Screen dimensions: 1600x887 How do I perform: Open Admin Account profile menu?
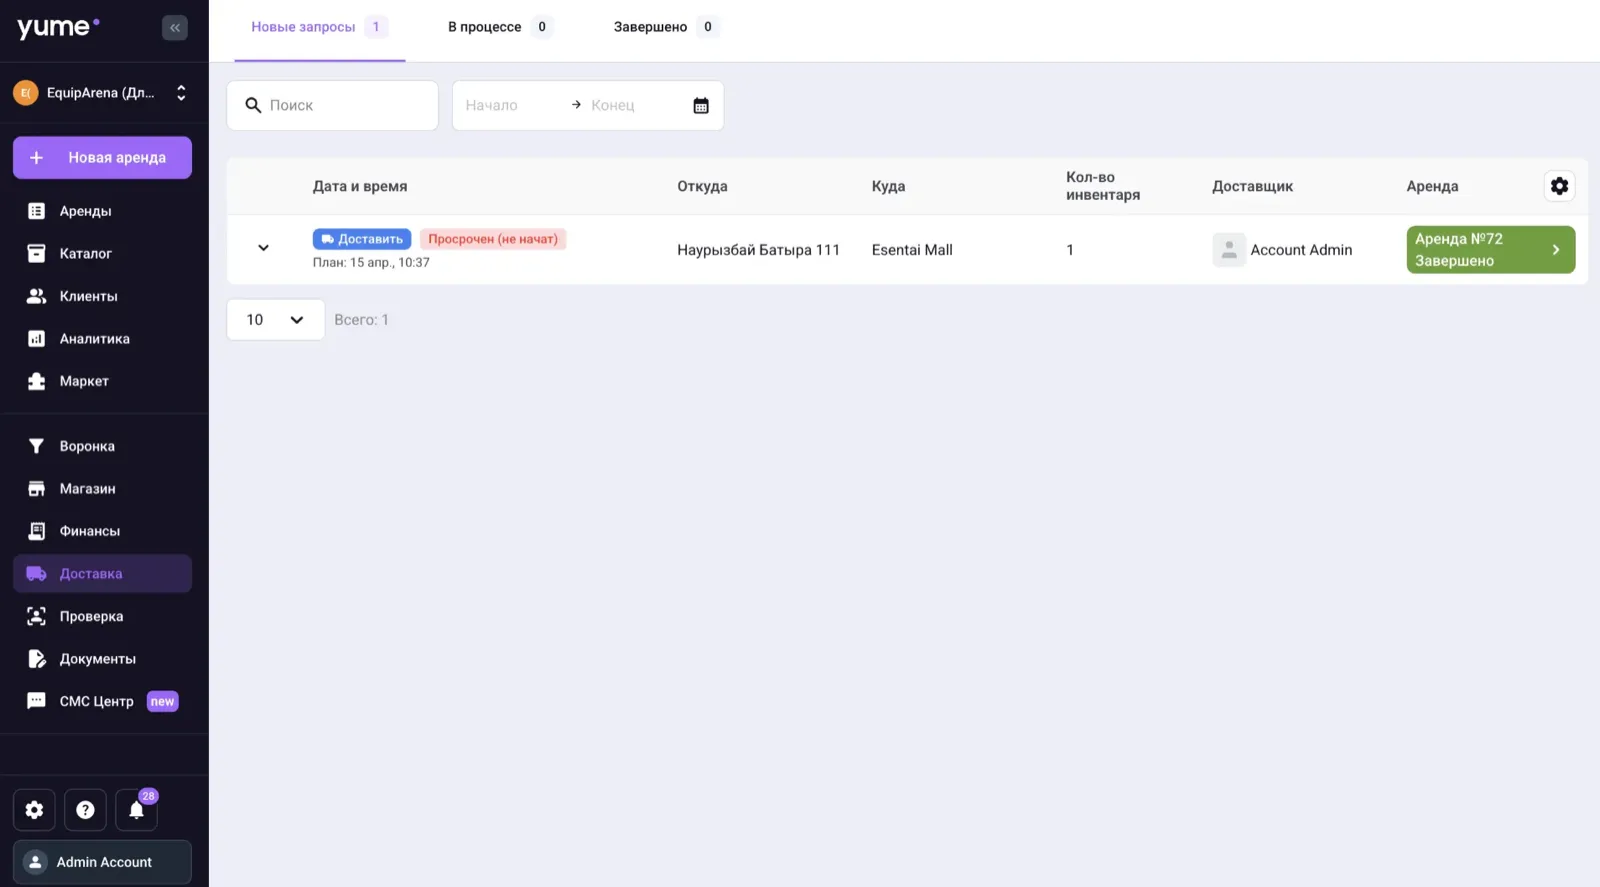click(x=102, y=862)
